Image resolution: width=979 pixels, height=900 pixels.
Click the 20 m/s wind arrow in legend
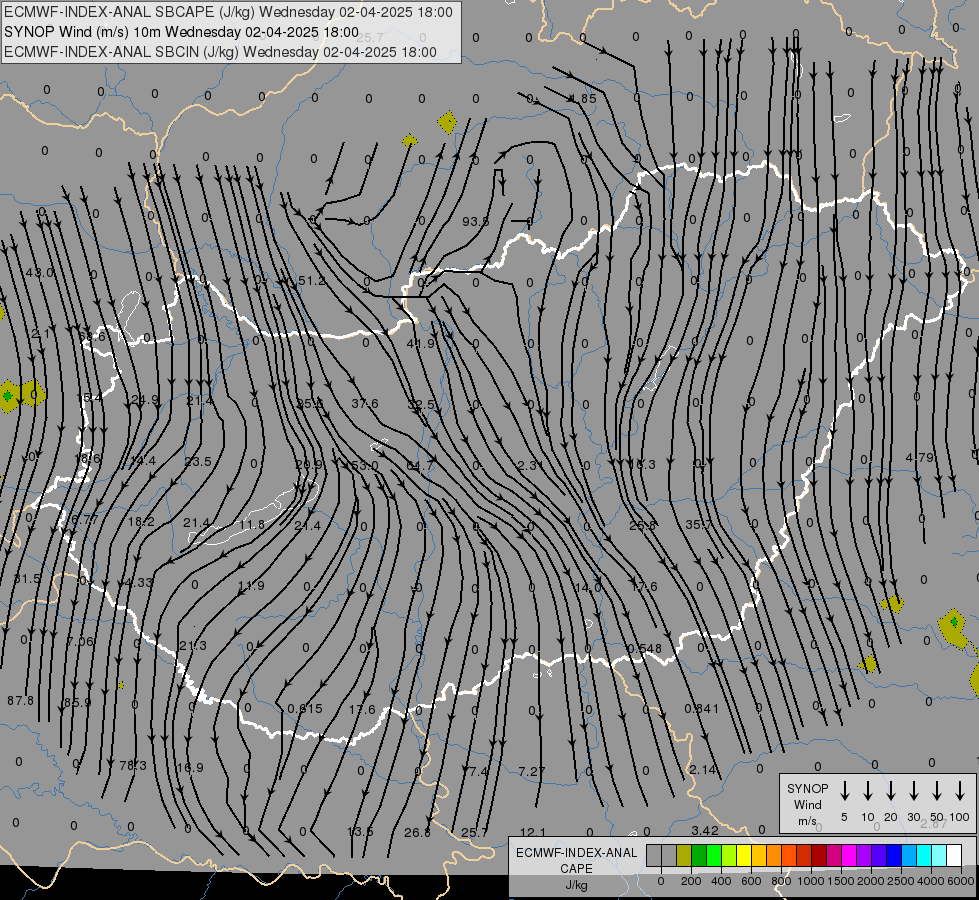[x=890, y=791]
